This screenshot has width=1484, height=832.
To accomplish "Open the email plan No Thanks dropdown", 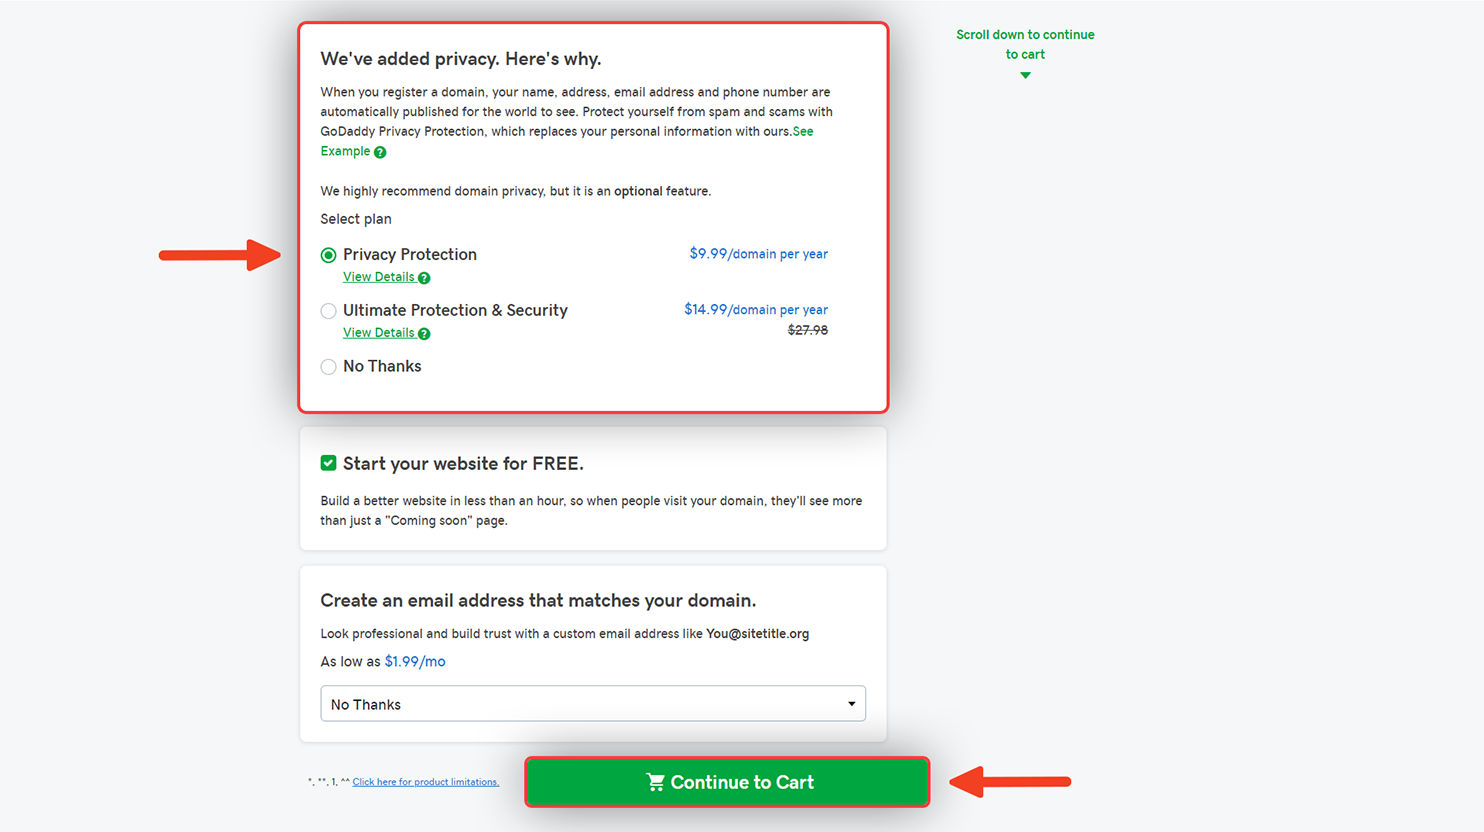I will click(x=593, y=704).
